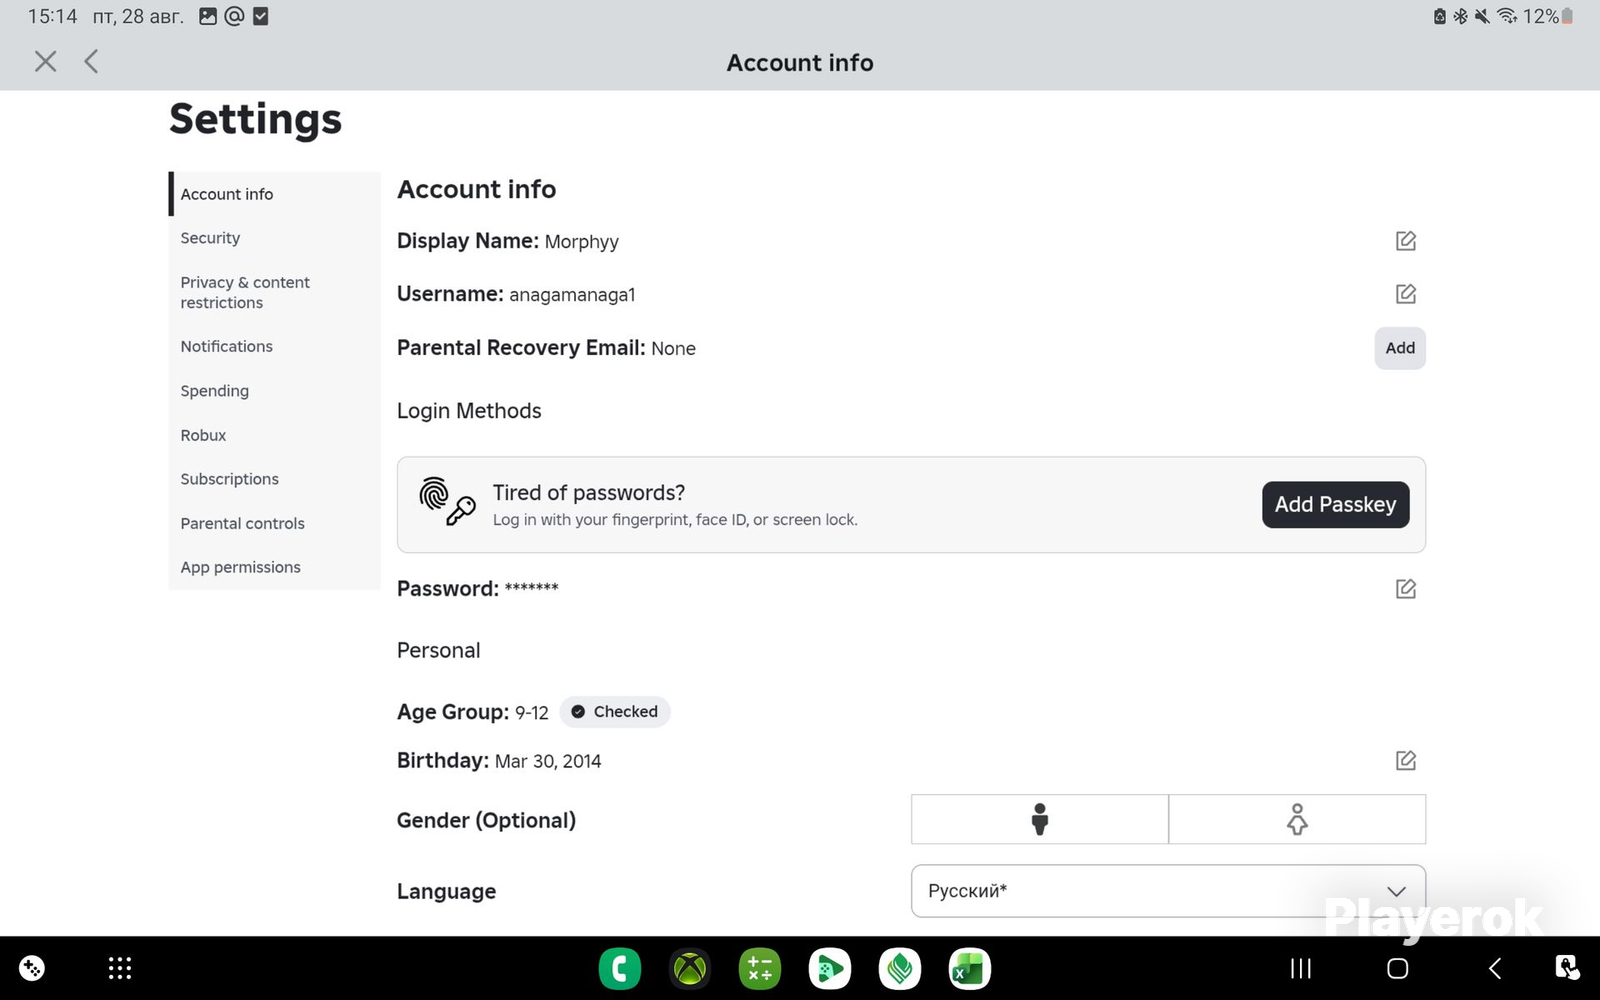This screenshot has width=1600, height=1000.
Task: Close the Account info page with X
Action: [45, 62]
